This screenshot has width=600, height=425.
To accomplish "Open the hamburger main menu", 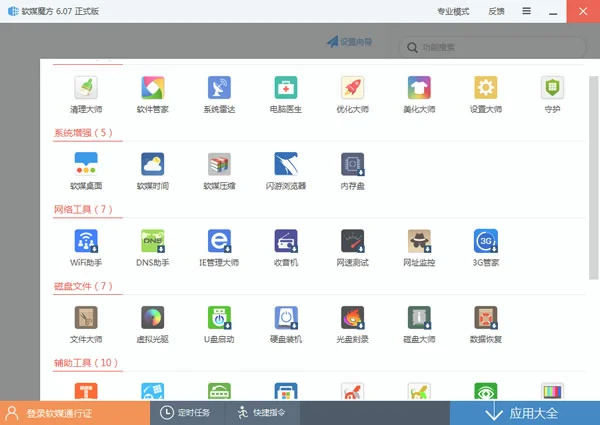I will pos(527,11).
